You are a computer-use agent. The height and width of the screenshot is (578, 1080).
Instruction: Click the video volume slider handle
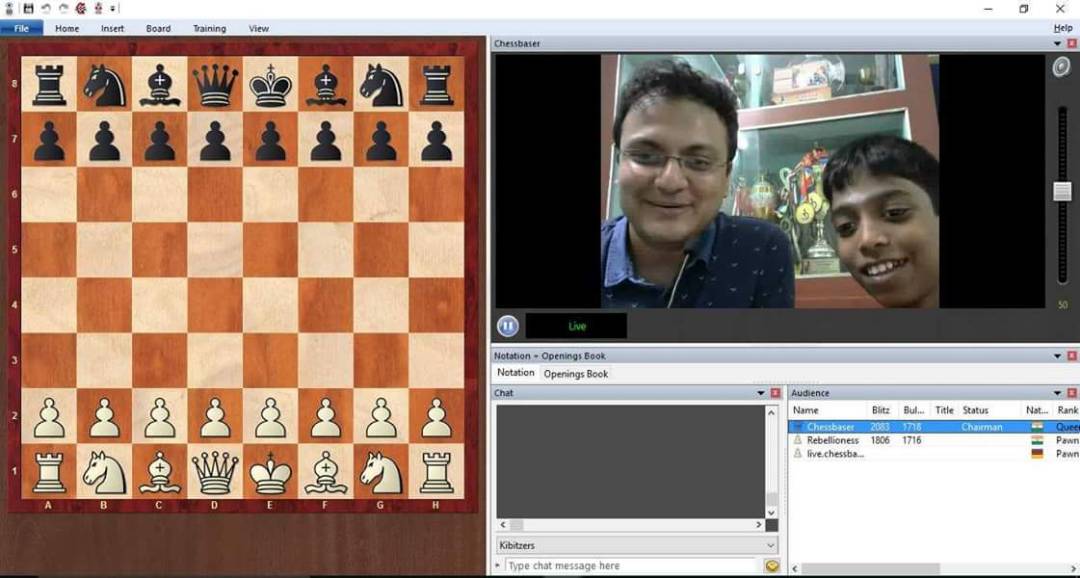(1062, 192)
